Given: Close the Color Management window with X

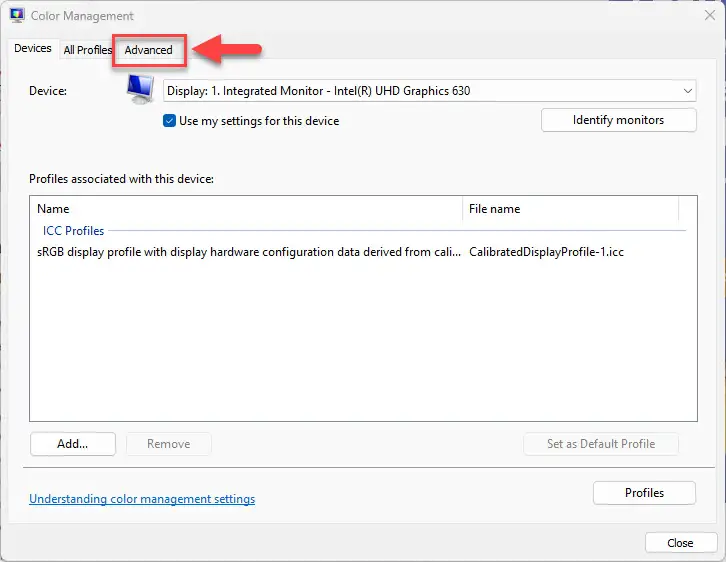Looking at the screenshot, I should click(x=709, y=15).
